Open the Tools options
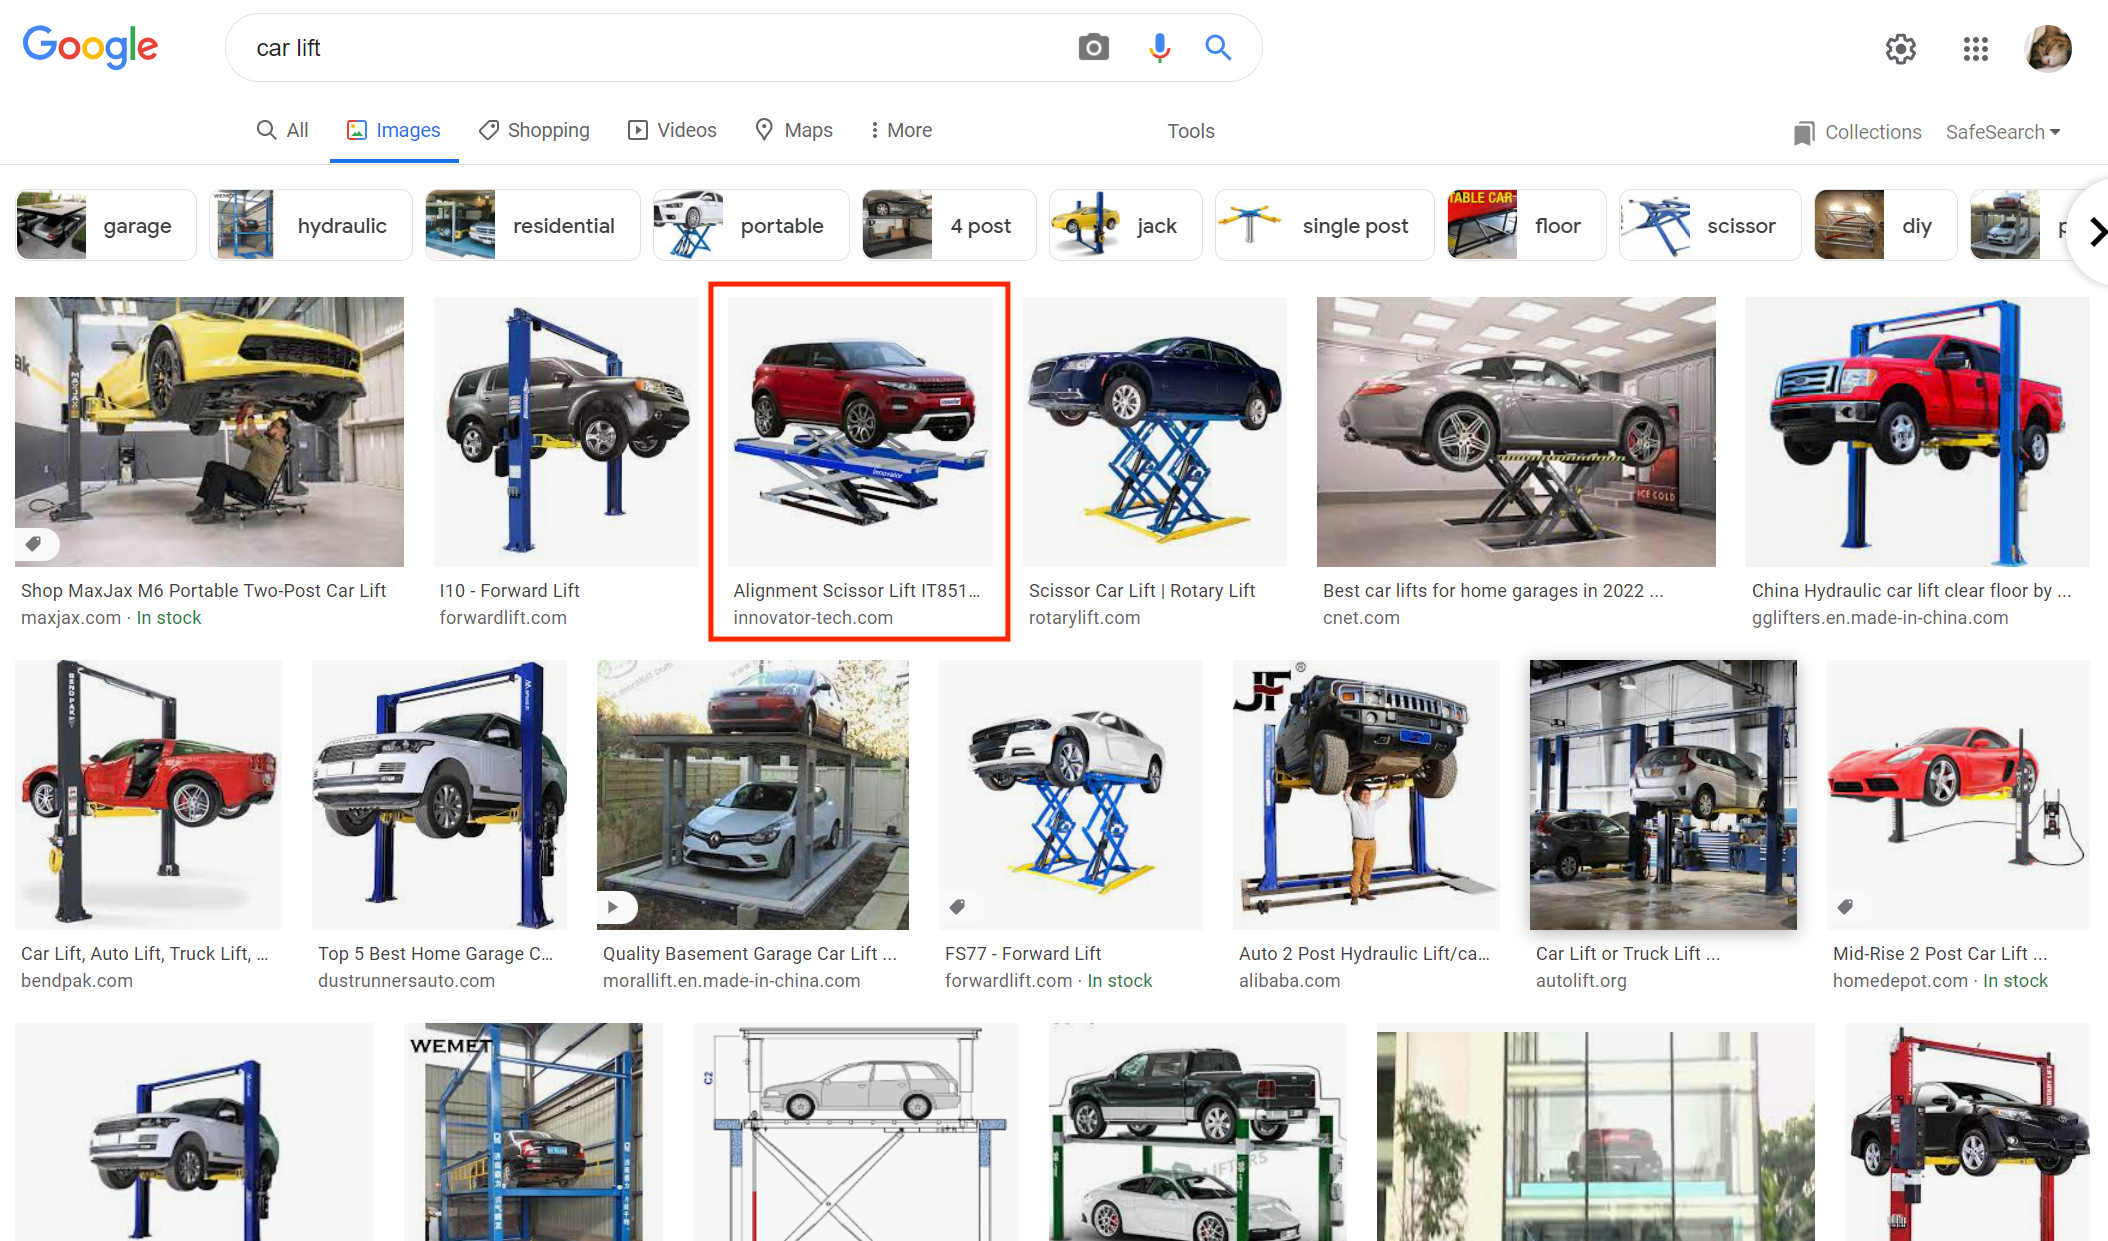This screenshot has height=1241, width=2108. [1190, 131]
